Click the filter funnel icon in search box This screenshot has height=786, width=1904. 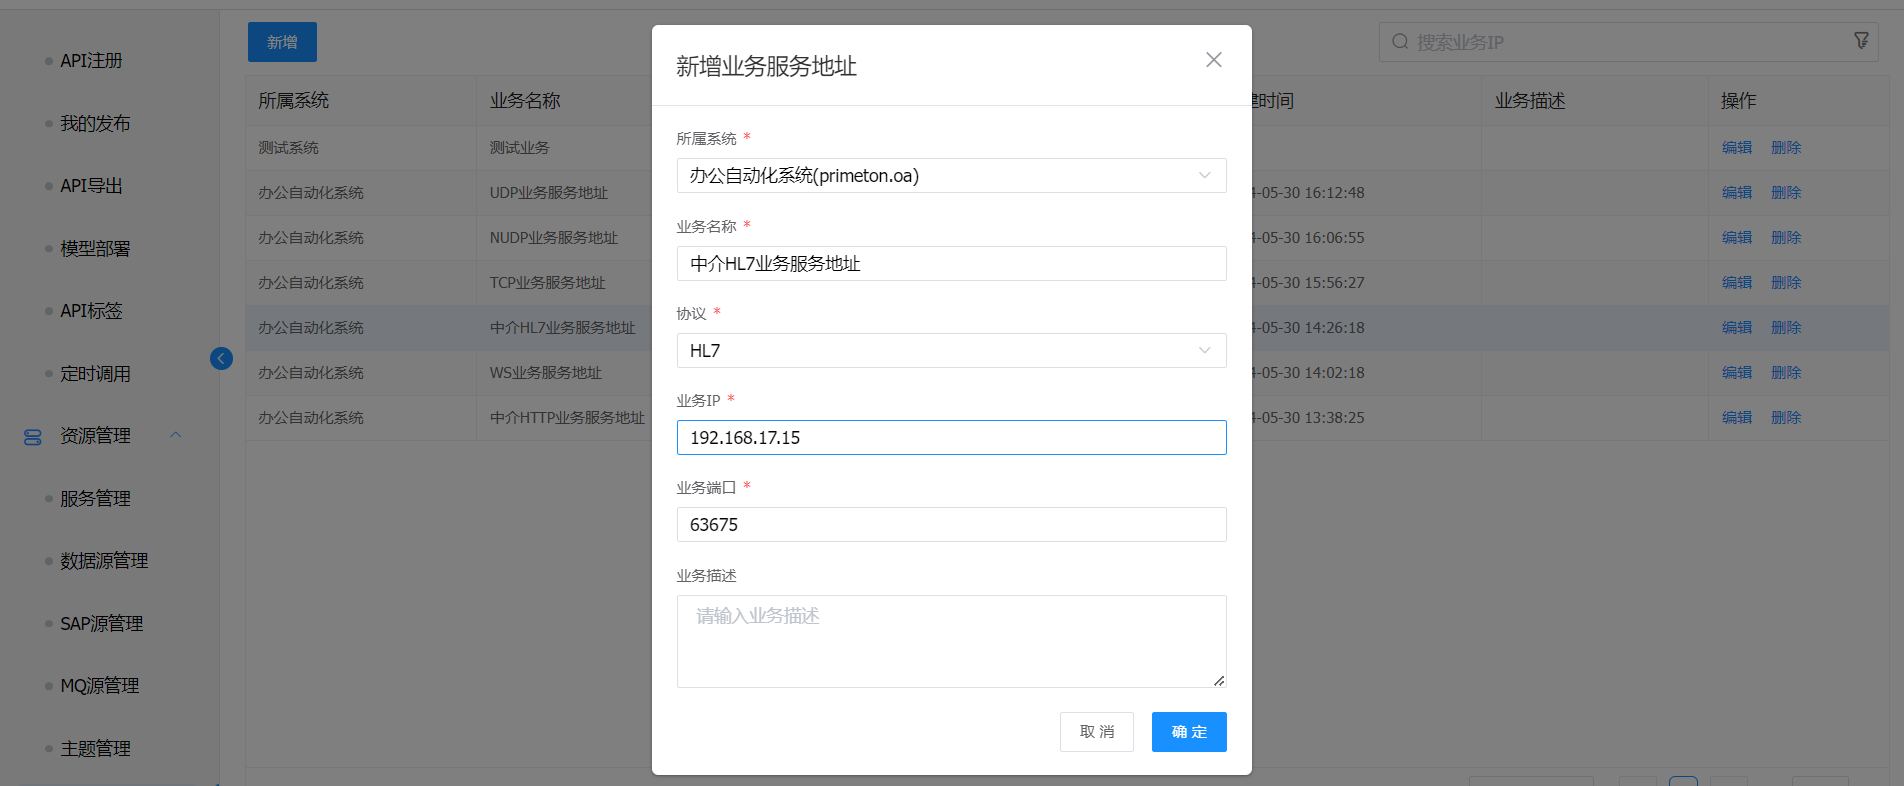[x=1860, y=41]
